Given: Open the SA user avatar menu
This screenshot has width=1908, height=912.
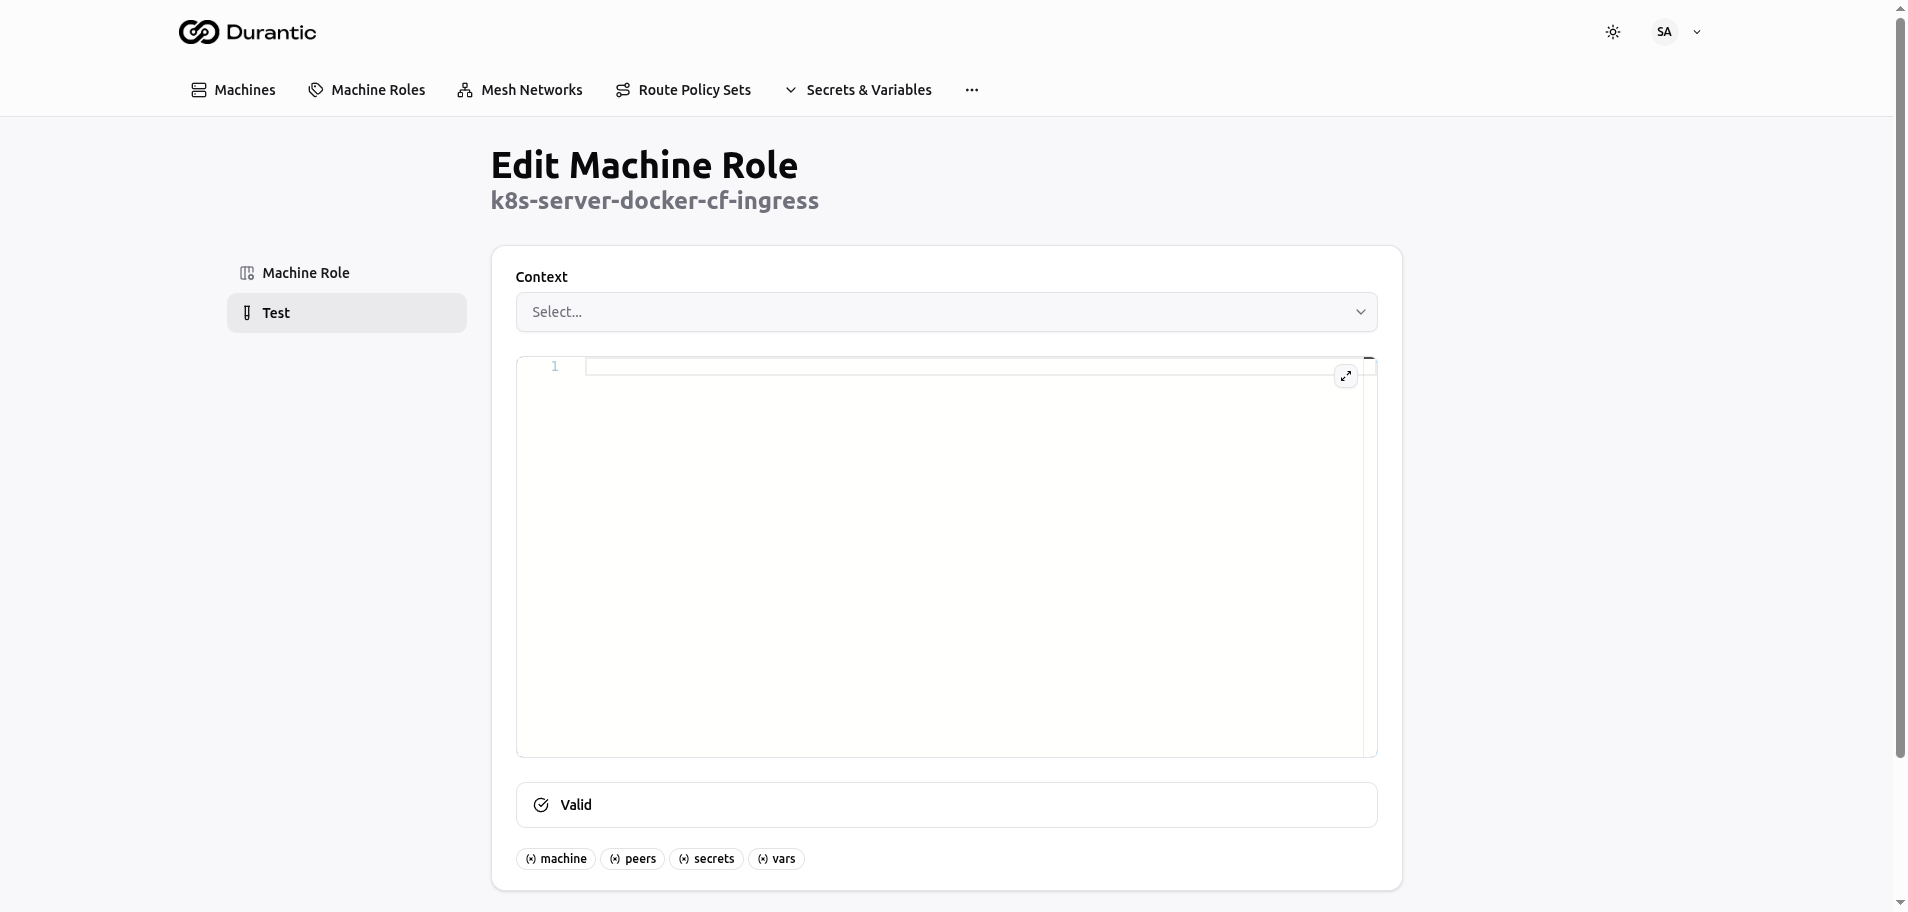Looking at the screenshot, I should (x=1664, y=32).
